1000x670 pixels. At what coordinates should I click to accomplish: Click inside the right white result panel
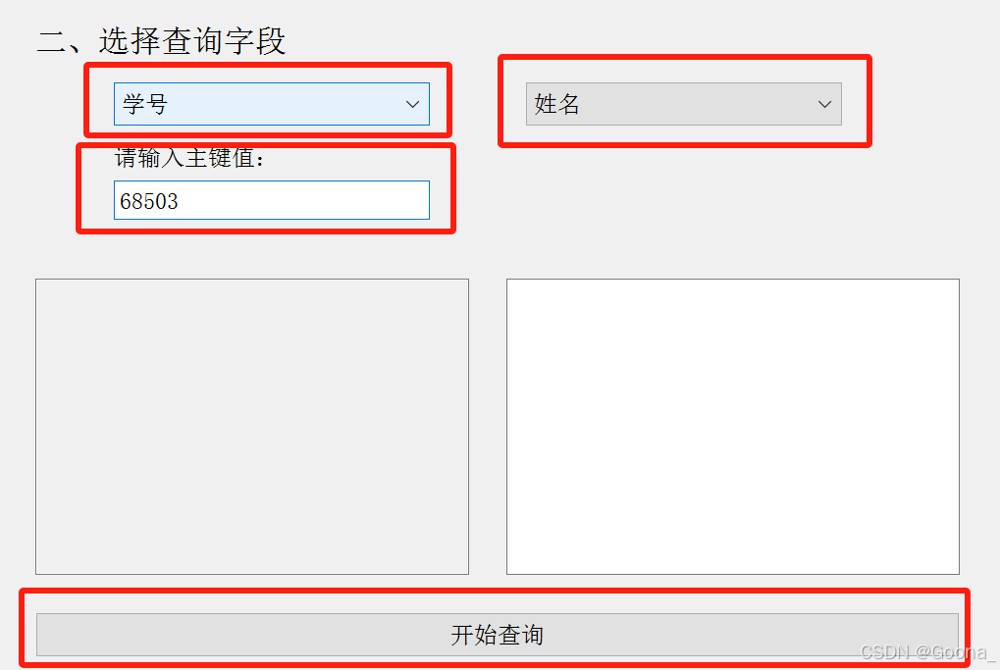point(733,426)
